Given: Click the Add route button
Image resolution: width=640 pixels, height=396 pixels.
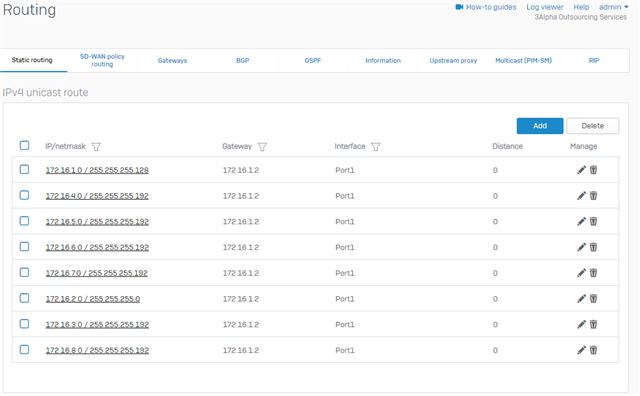Looking at the screenshot, I should pos(540,126).
